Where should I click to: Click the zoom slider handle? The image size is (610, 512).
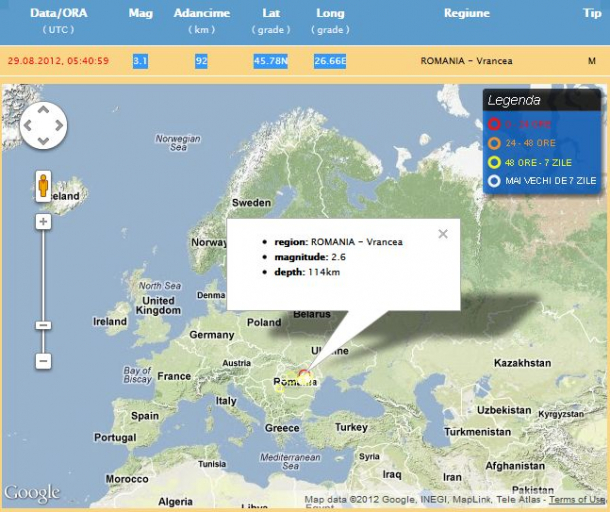43,325
